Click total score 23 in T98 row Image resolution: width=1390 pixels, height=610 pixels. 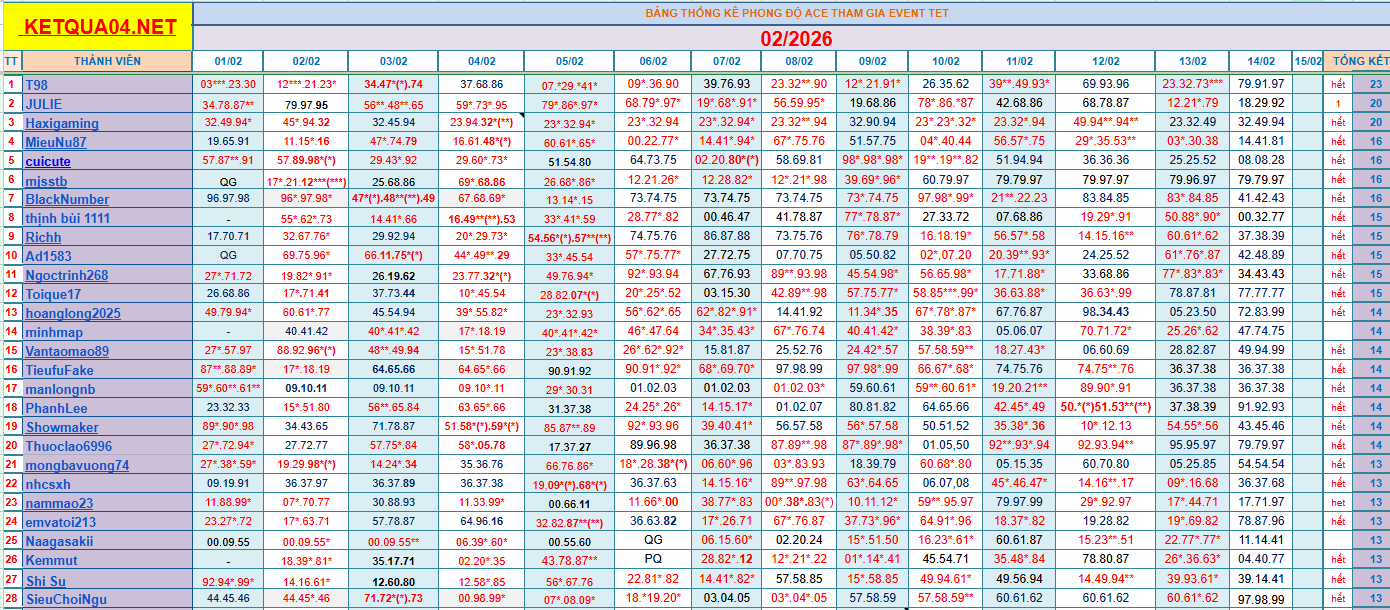pyautogui.click(x=1376, y=85)
